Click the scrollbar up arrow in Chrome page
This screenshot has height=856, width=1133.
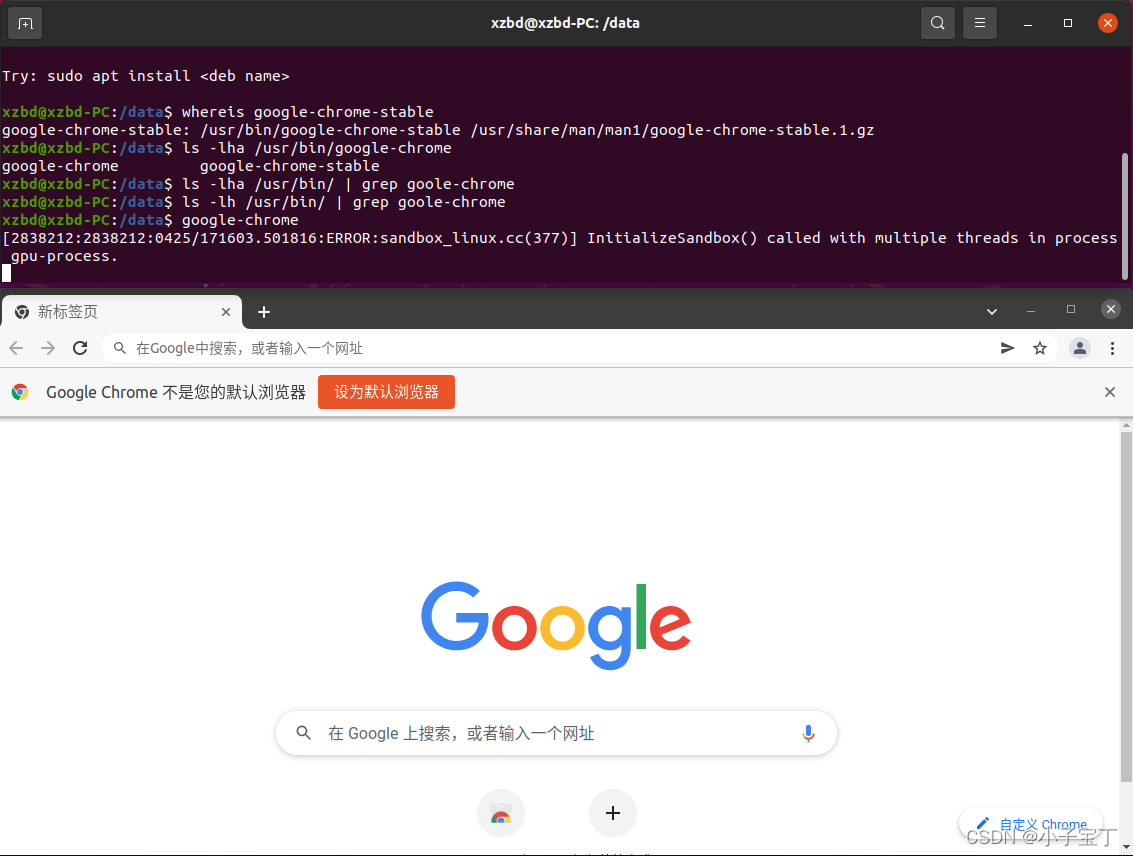point(1126,425)
